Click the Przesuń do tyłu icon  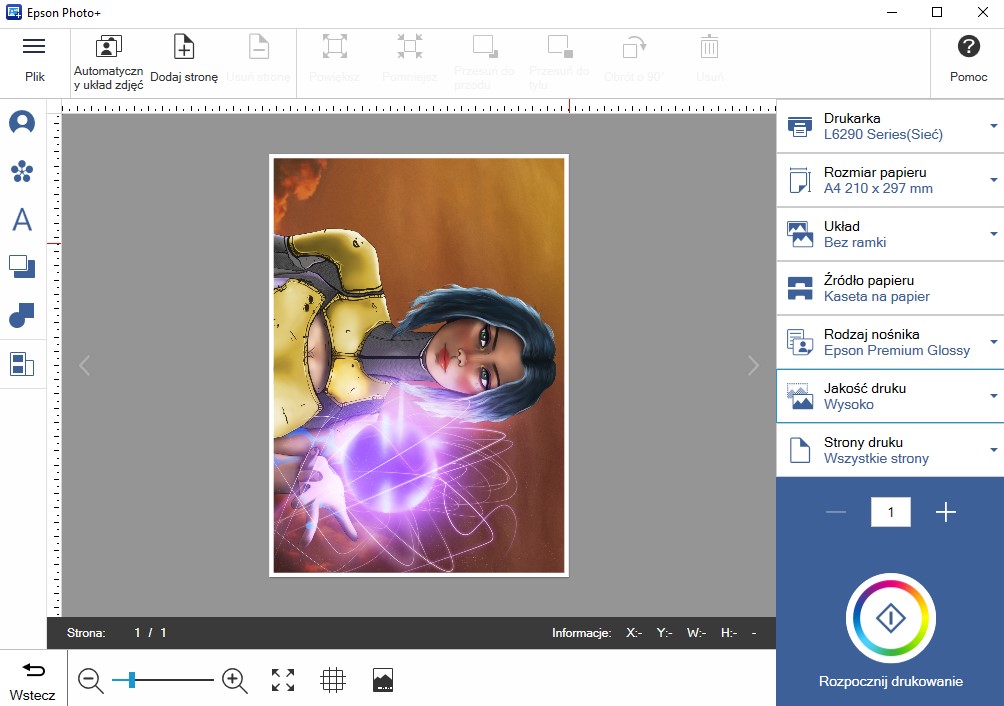pyautogui.click(x=560, y=47)
